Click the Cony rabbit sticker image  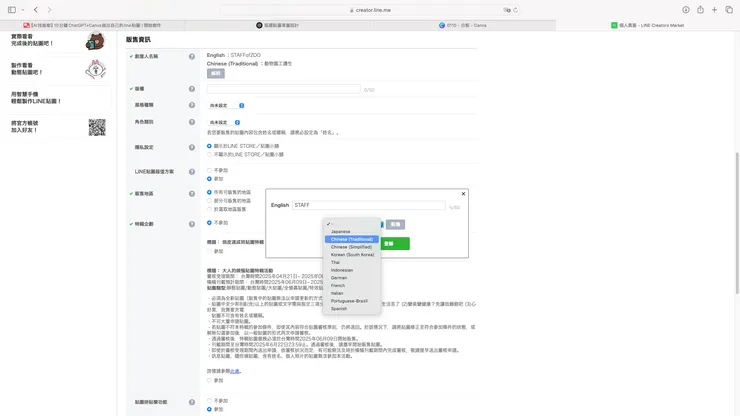point(96,69)
